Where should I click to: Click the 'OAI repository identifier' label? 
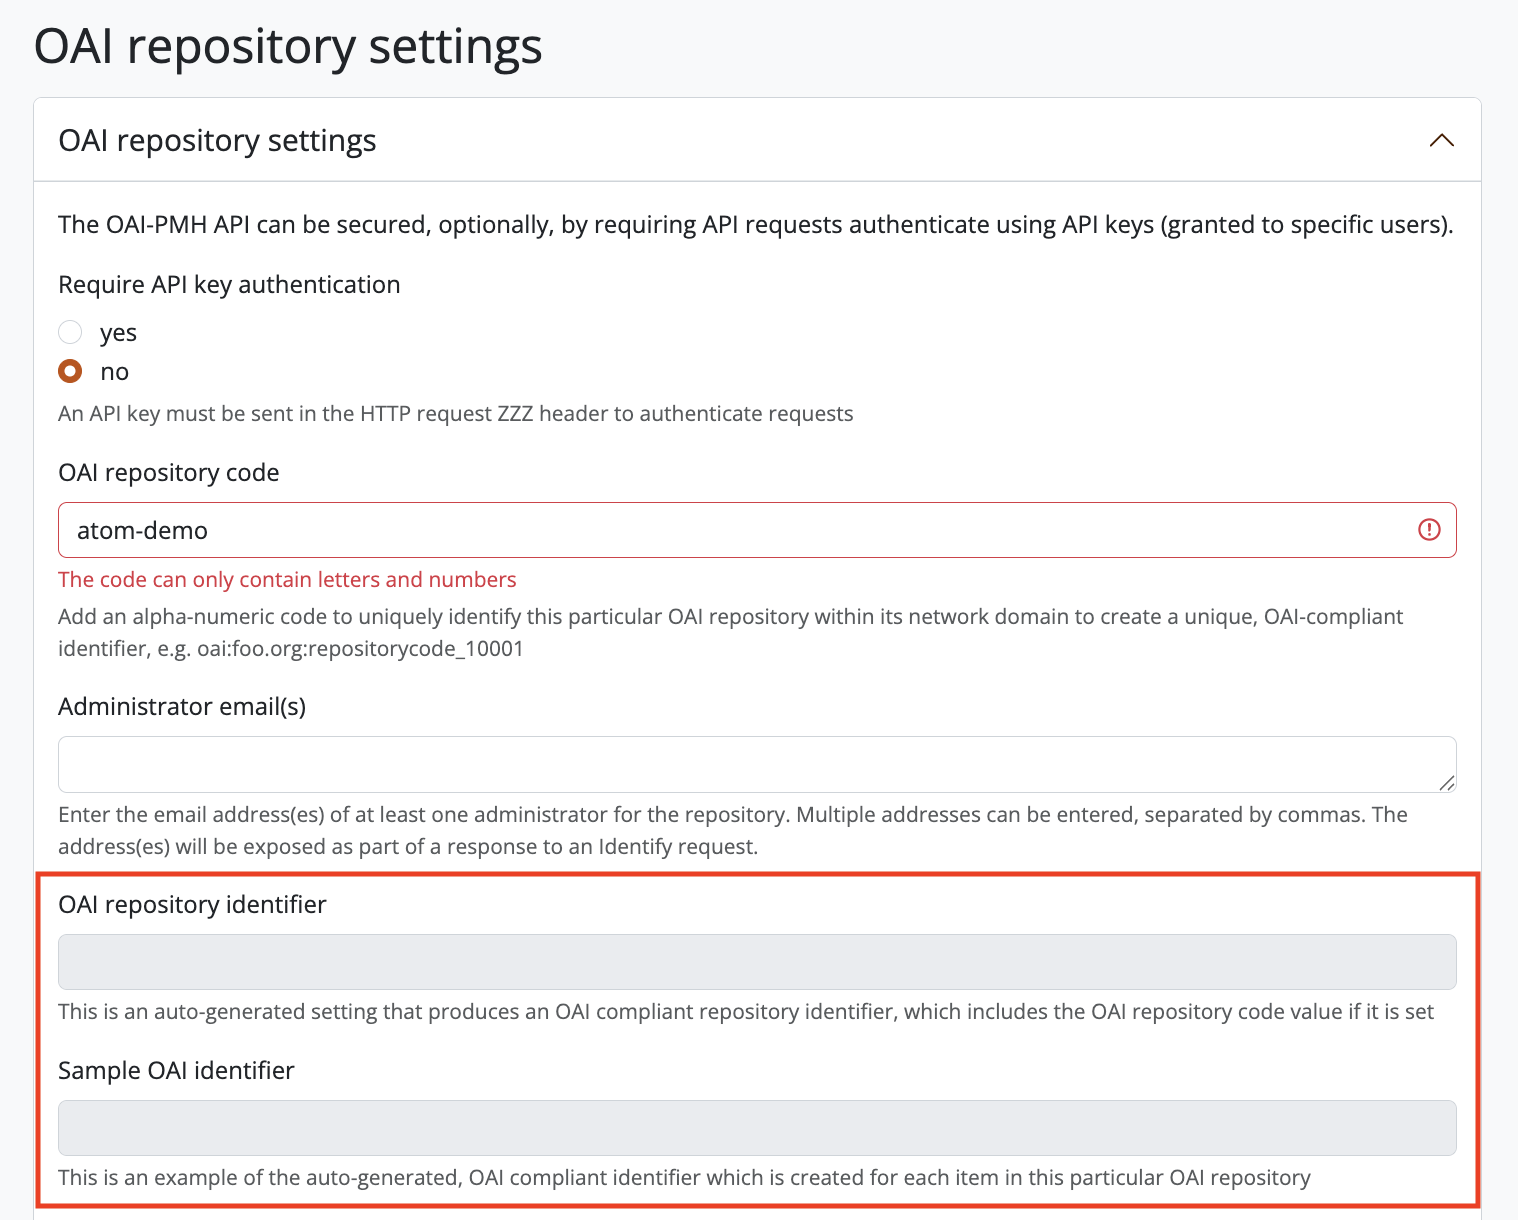click(x=192, y=905)
